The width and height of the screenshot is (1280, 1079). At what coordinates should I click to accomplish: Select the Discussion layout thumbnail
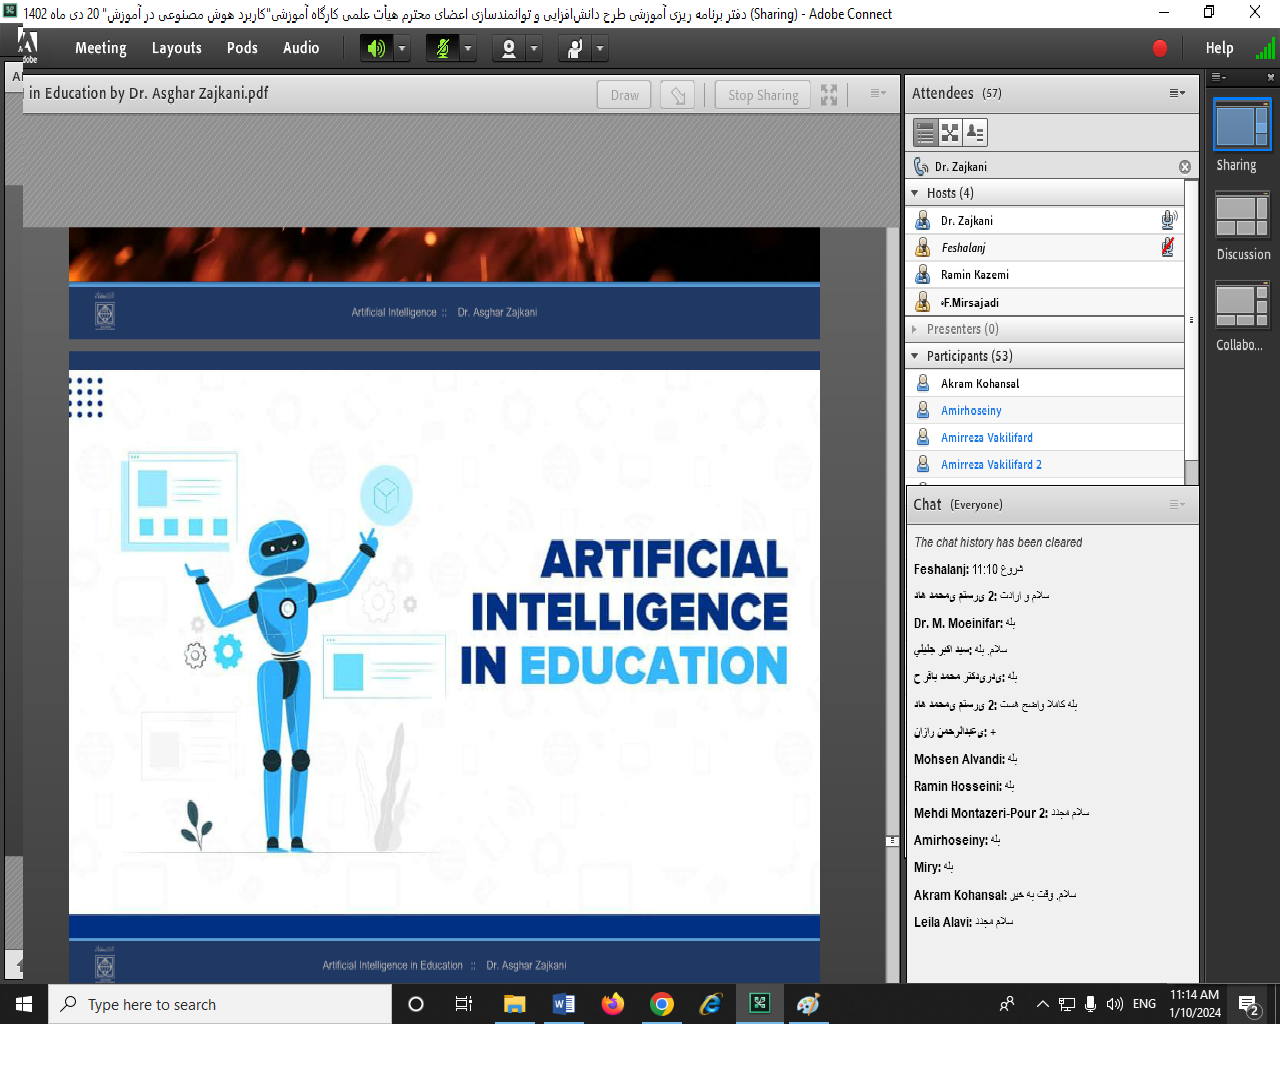(x=1242, y=216)
